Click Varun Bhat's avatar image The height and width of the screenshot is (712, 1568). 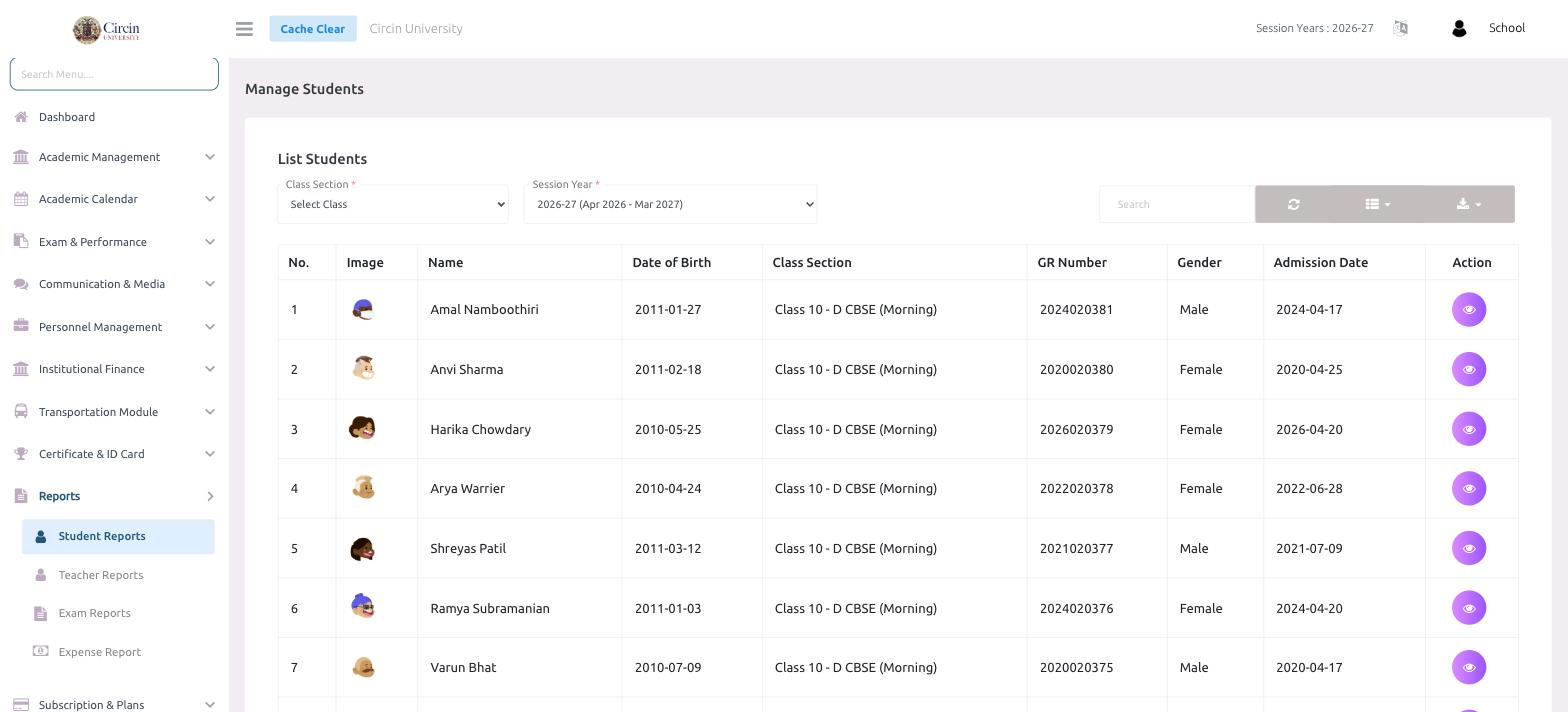363,666
